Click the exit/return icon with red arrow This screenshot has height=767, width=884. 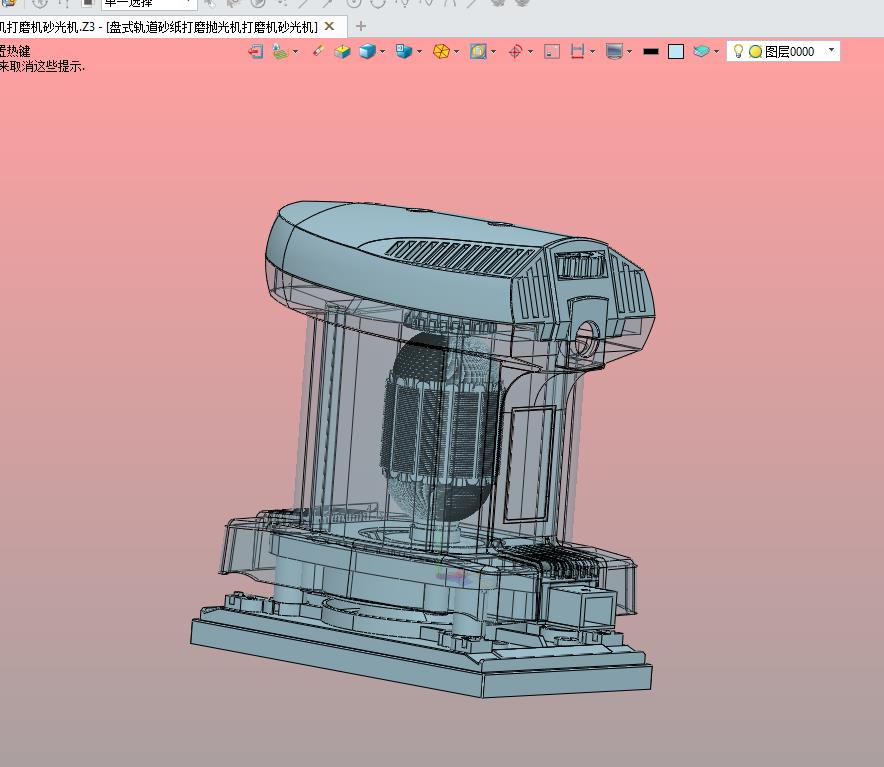256,52
